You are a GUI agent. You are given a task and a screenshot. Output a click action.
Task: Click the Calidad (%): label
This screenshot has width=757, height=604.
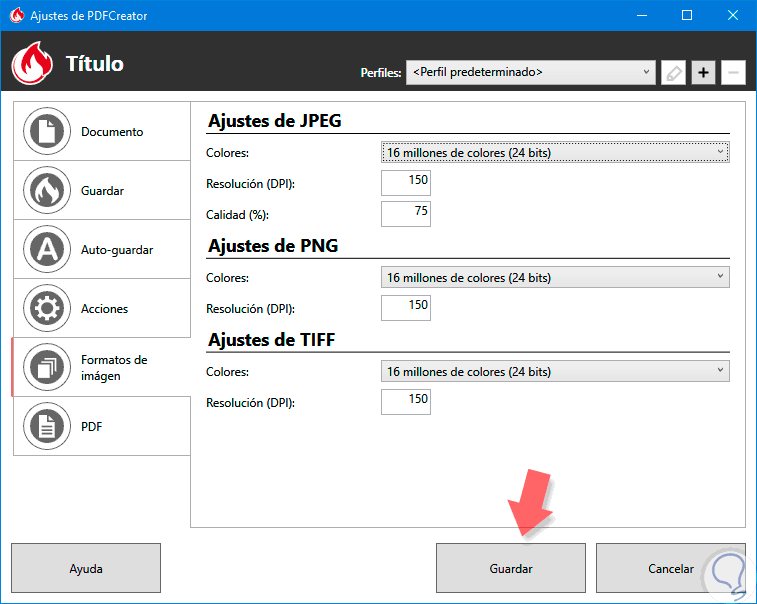237,215
